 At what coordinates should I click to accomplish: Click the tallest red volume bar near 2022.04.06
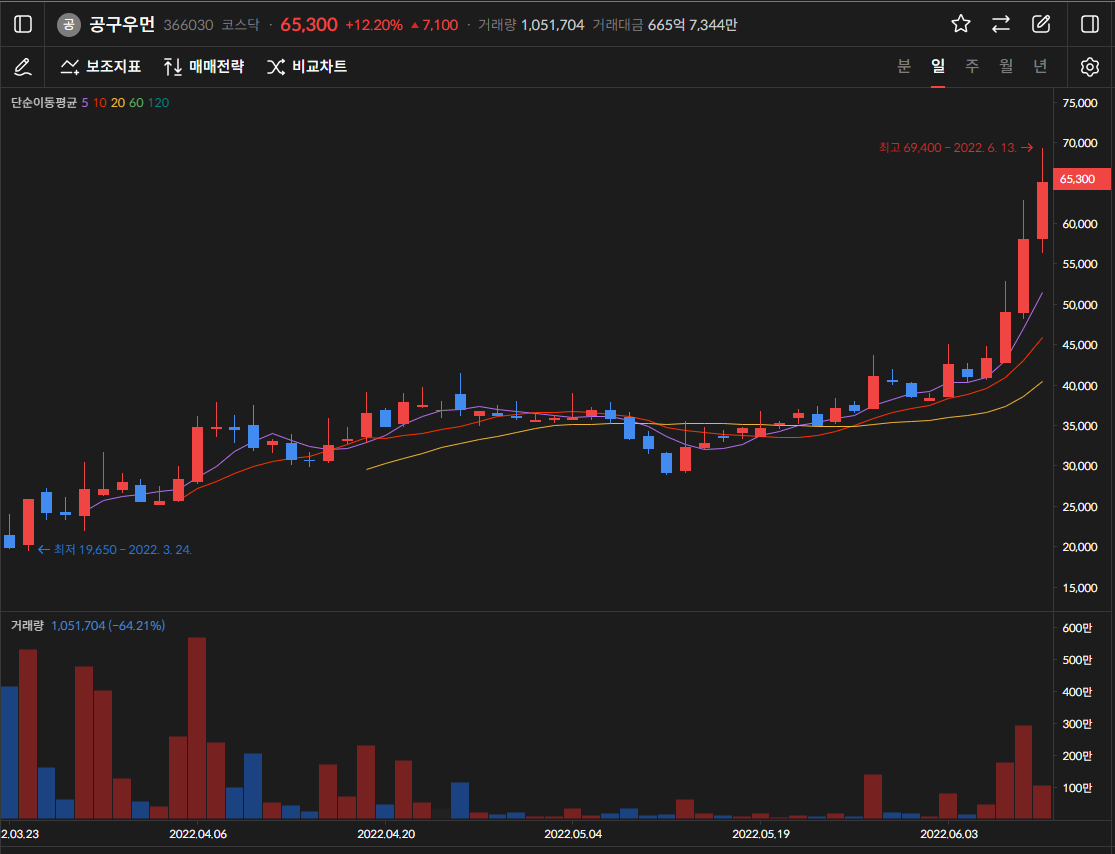point(197,727)
